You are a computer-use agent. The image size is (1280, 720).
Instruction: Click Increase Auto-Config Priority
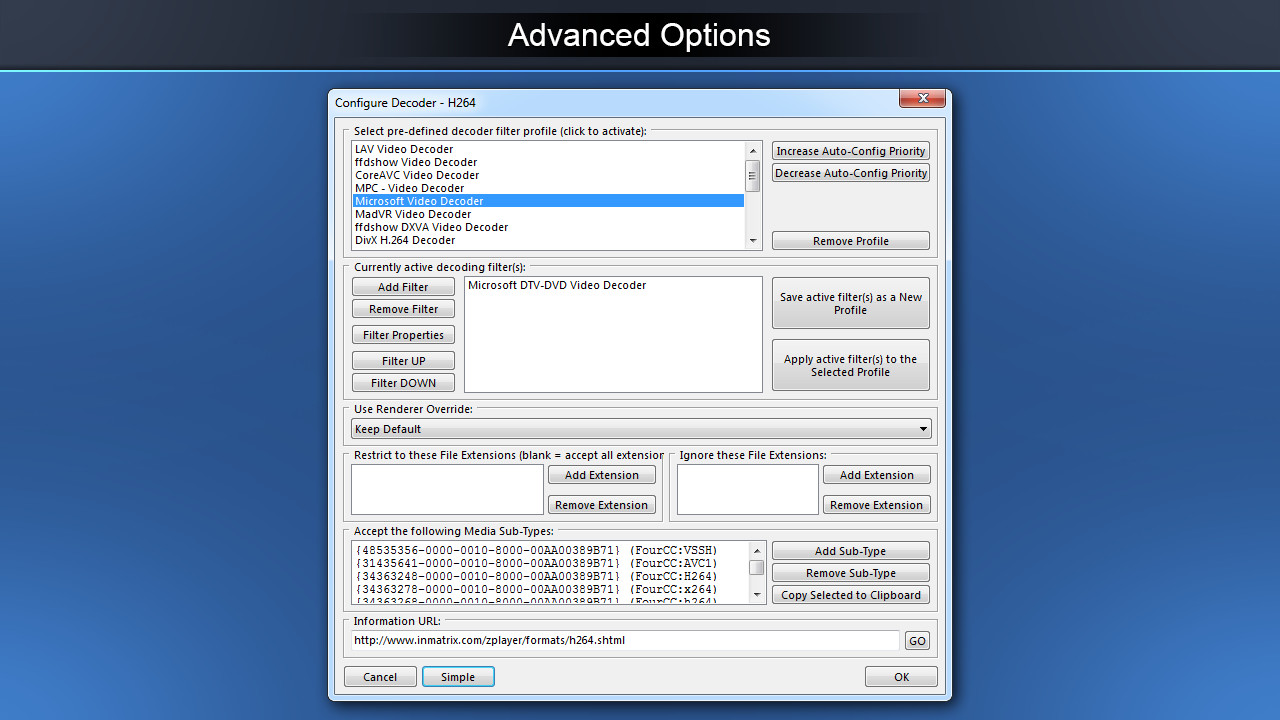850,150
